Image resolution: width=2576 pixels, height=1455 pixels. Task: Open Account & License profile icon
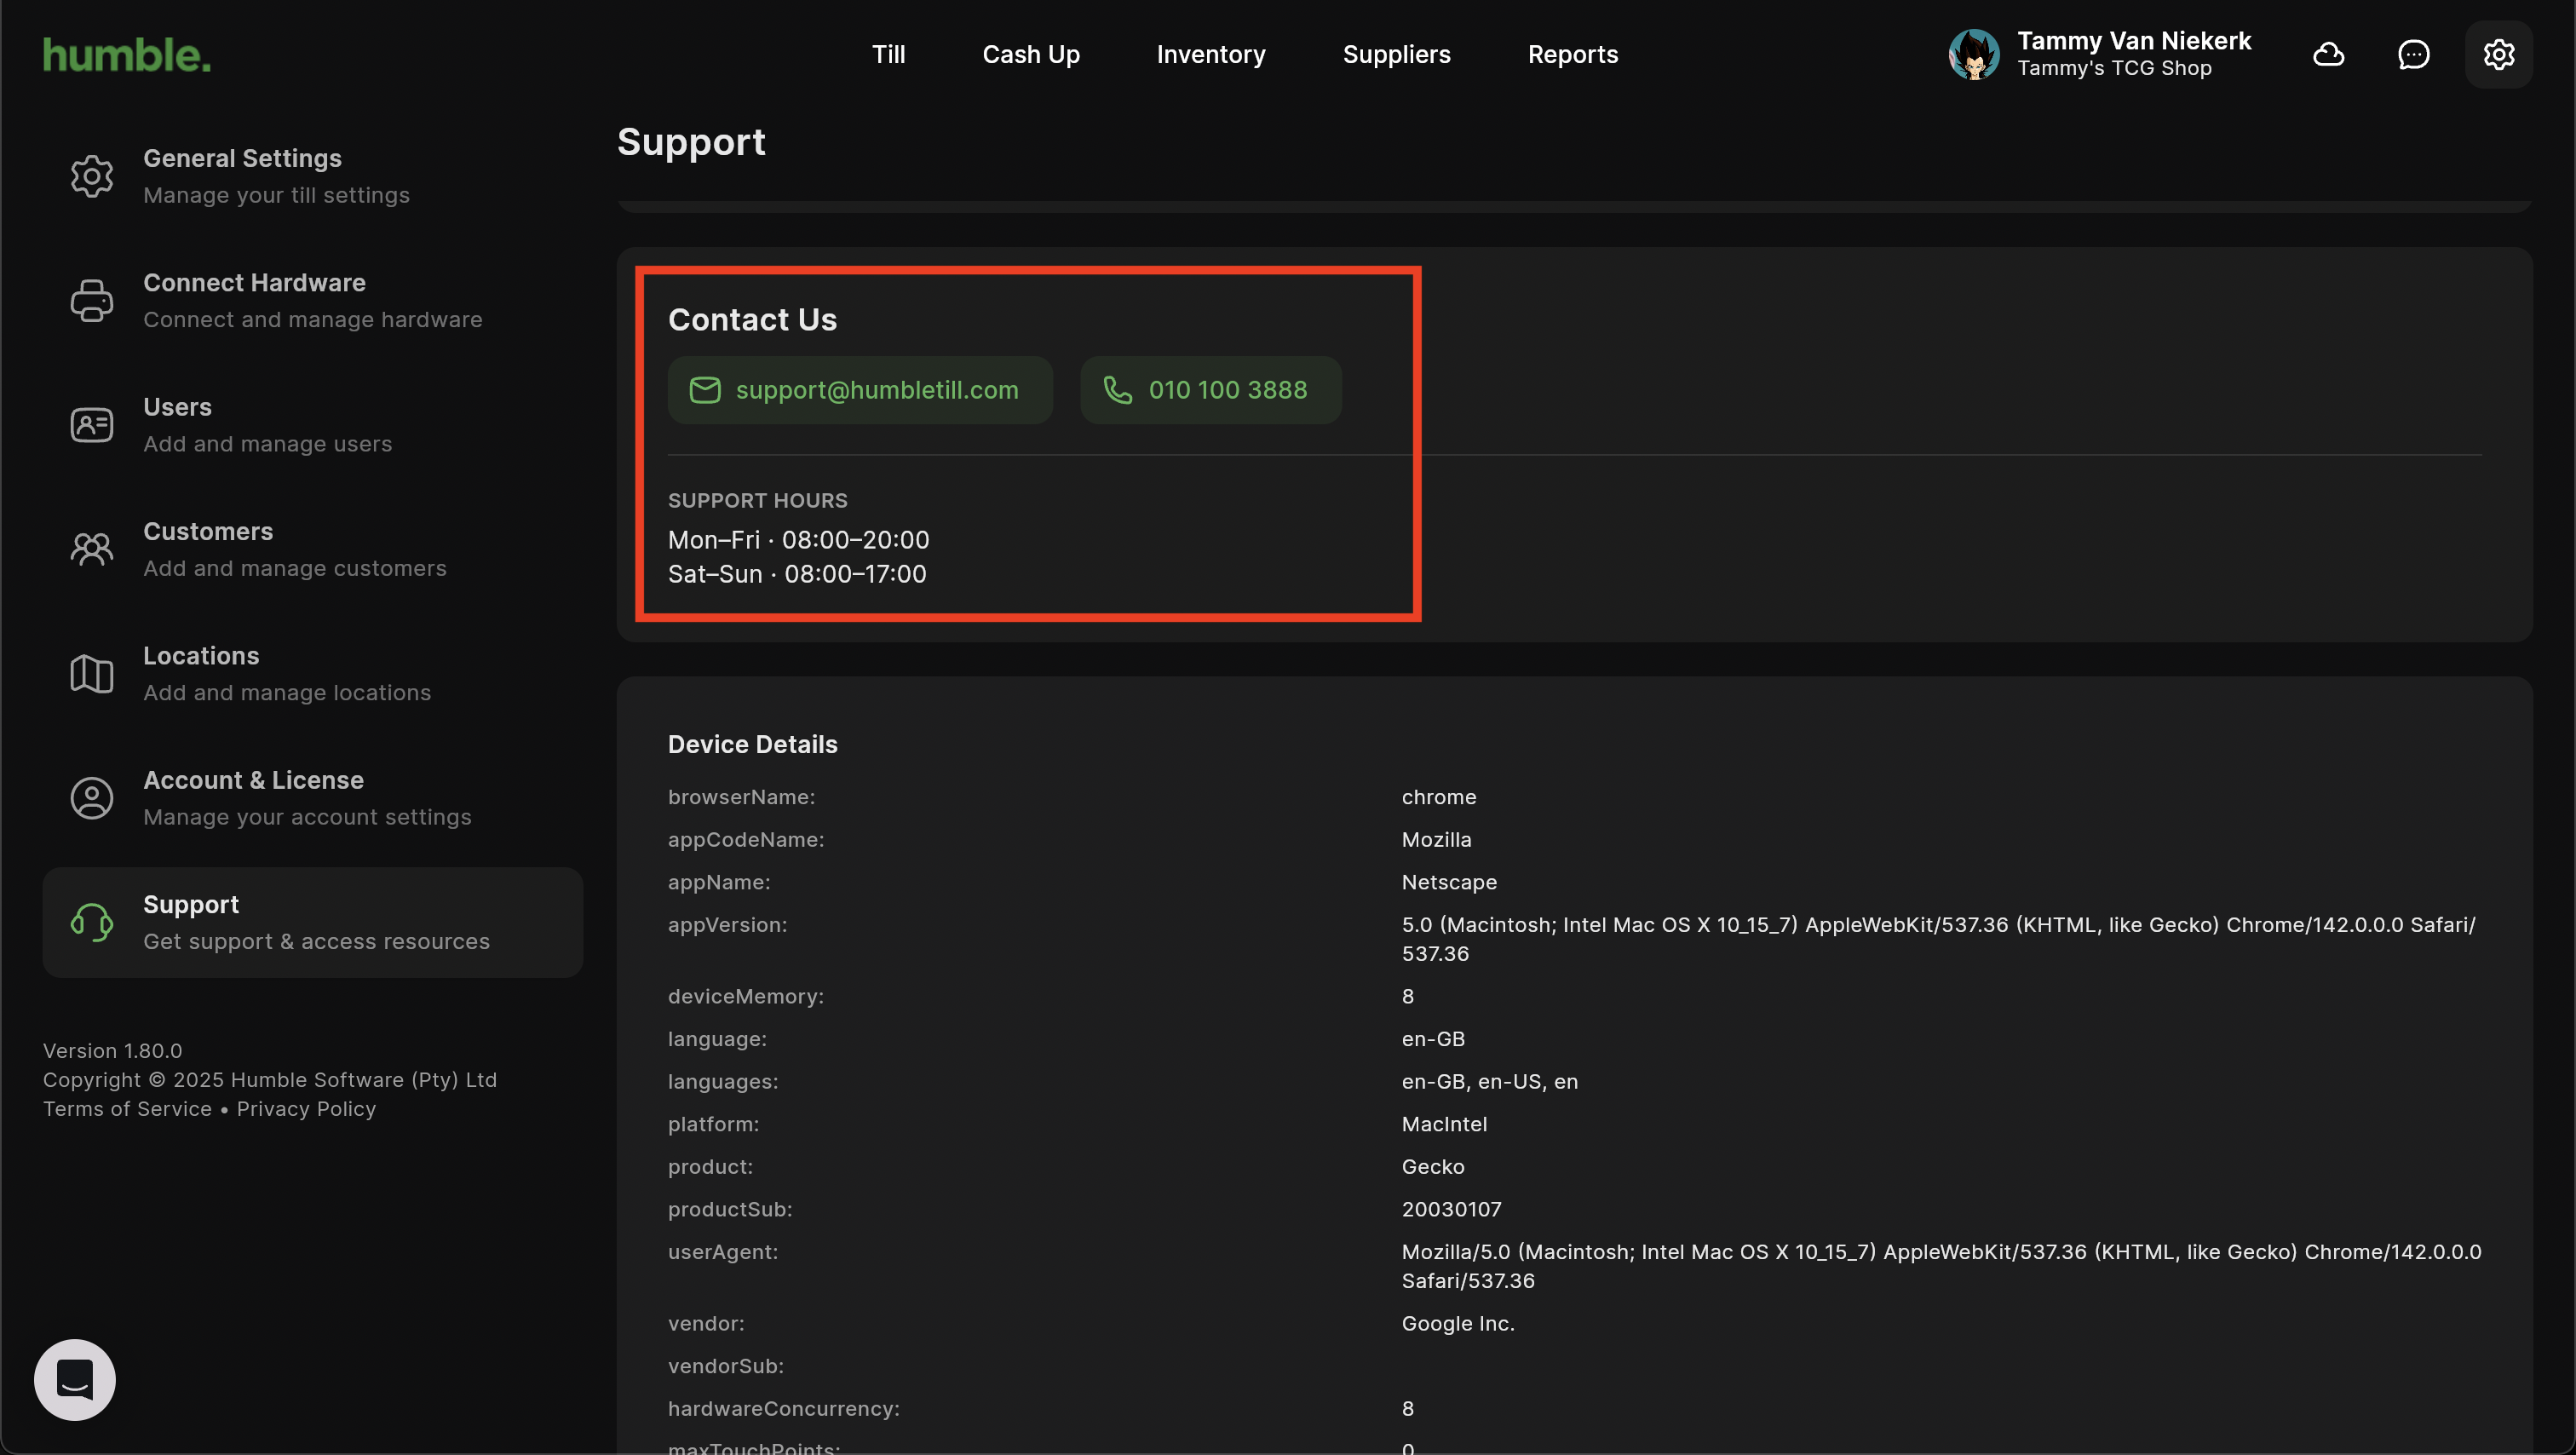(x=92, y=798)
